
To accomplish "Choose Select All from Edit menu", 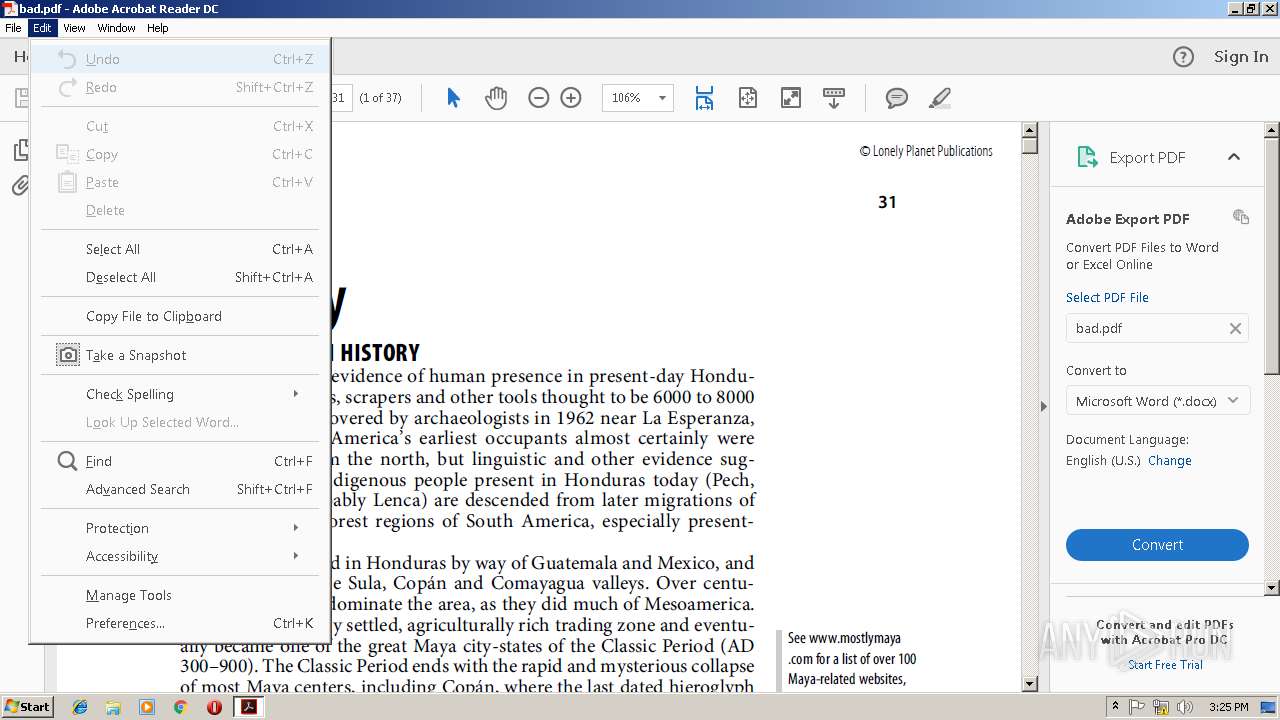I will click(180, 249).
